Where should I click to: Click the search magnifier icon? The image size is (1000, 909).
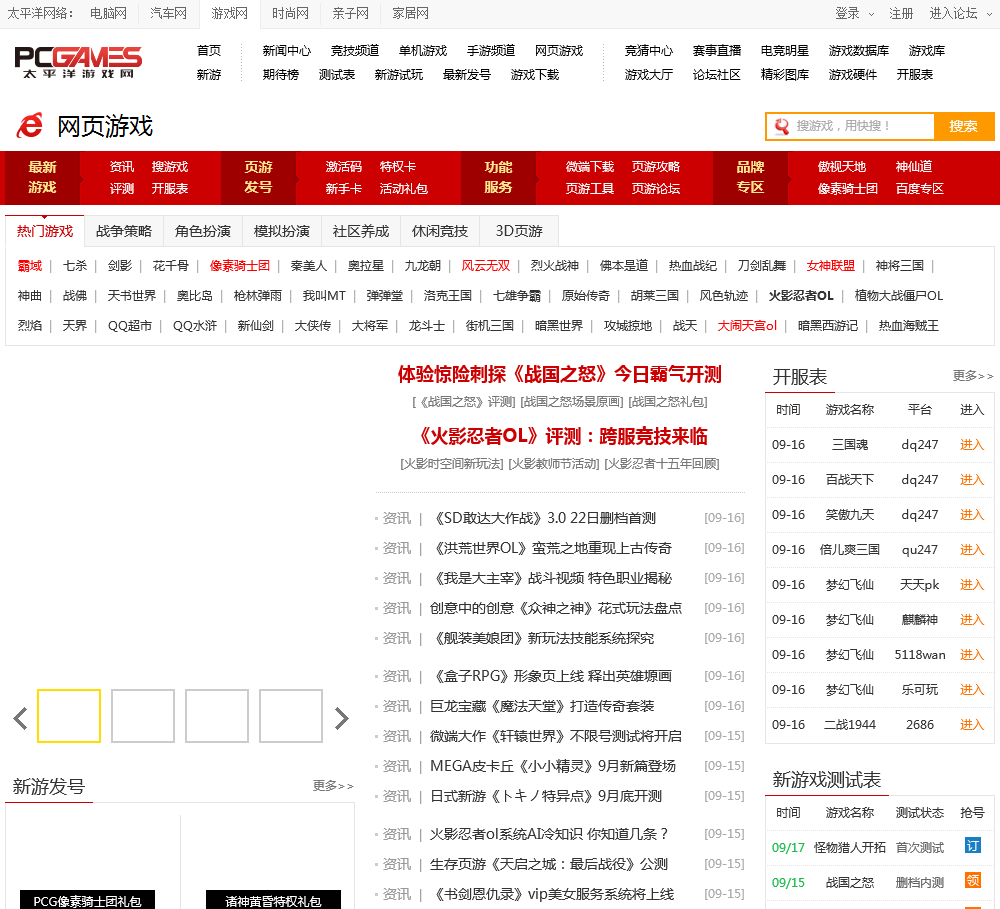(781, 126)
